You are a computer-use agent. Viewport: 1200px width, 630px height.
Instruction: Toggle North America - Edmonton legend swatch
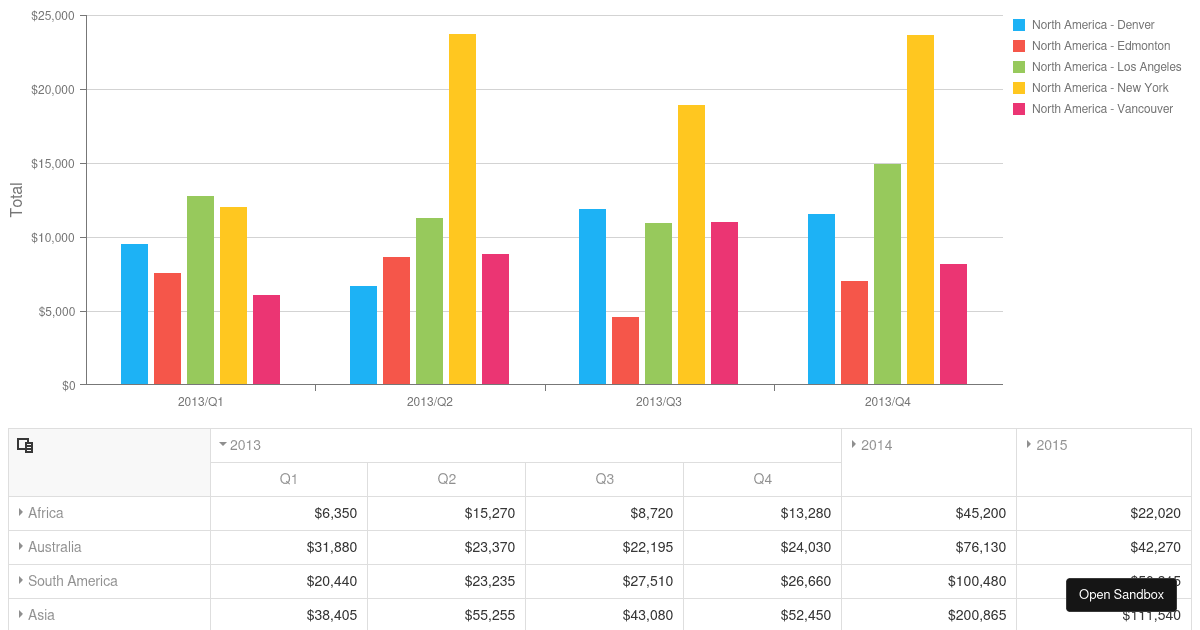(x=1019, y=46)
